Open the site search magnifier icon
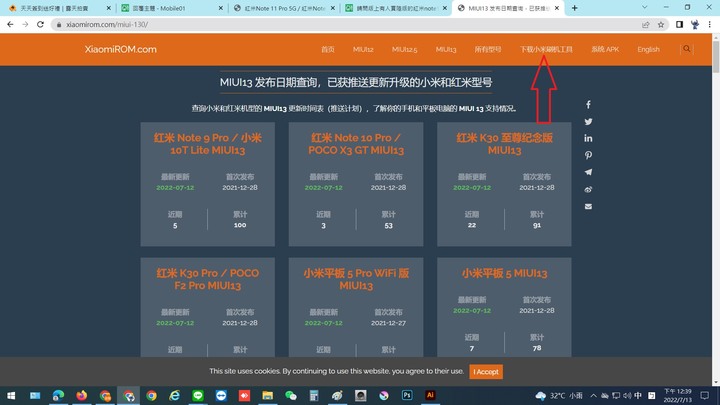The height and width of the screenshot is (405, 720). click(686, 49)
